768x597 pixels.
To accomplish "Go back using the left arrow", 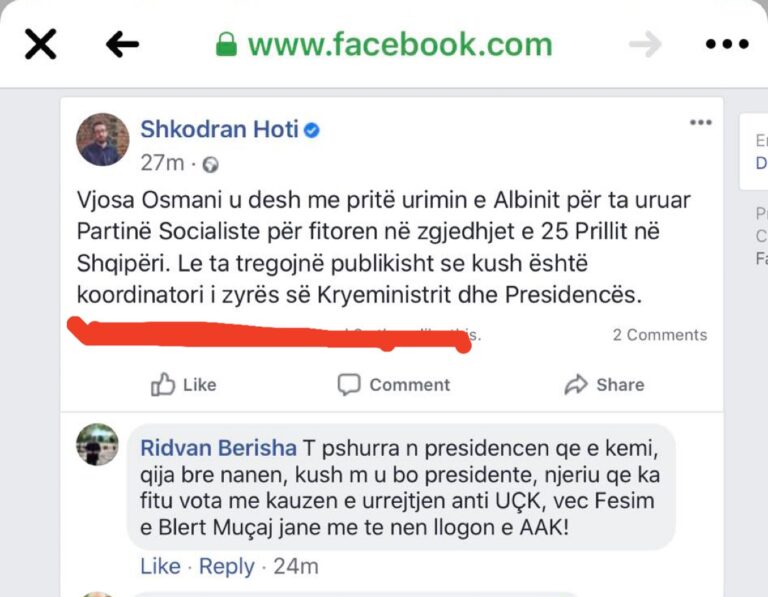I will 122,44.
